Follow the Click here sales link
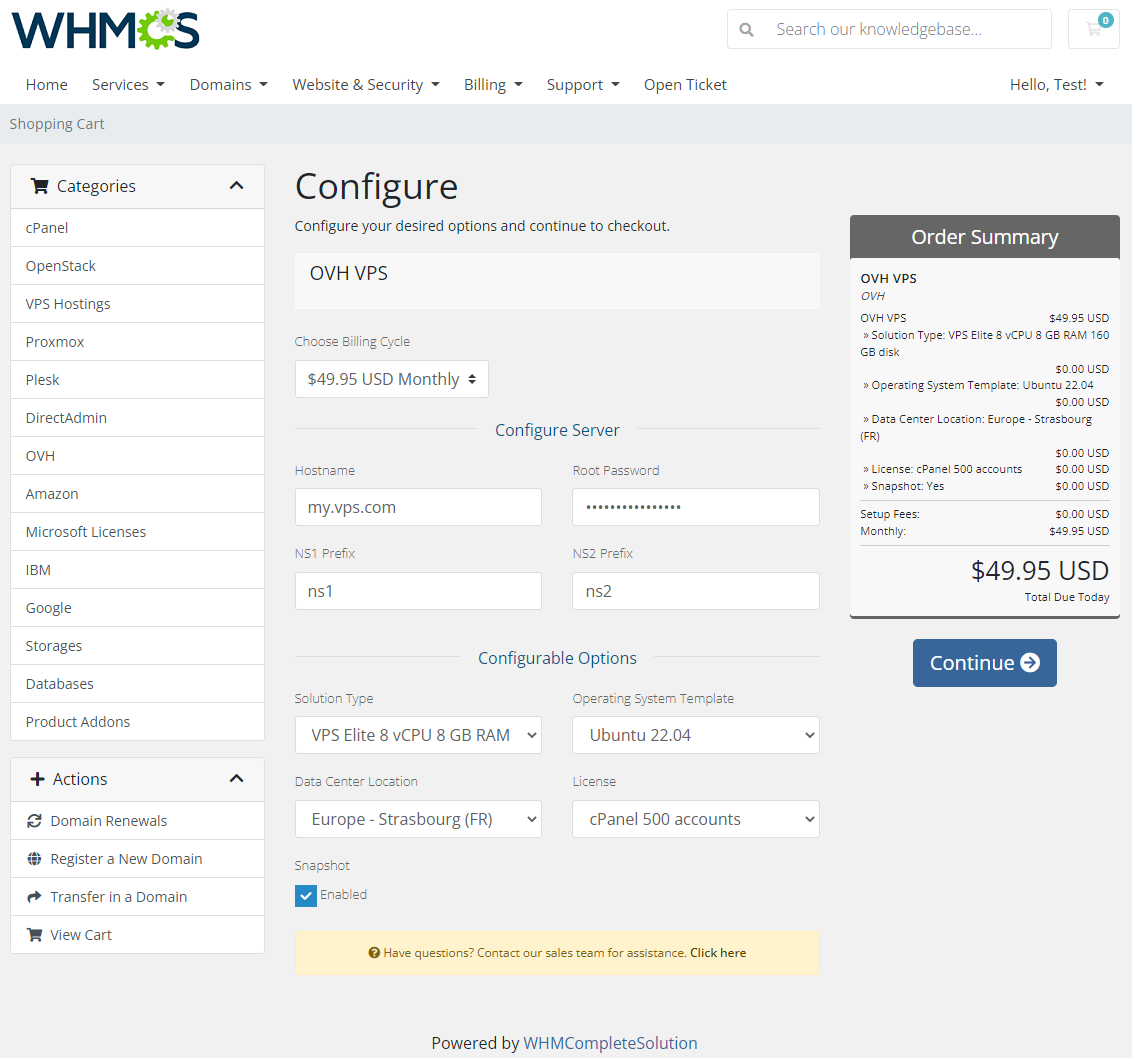Screen dimensions: 1132x1058 tap(717, 952)
